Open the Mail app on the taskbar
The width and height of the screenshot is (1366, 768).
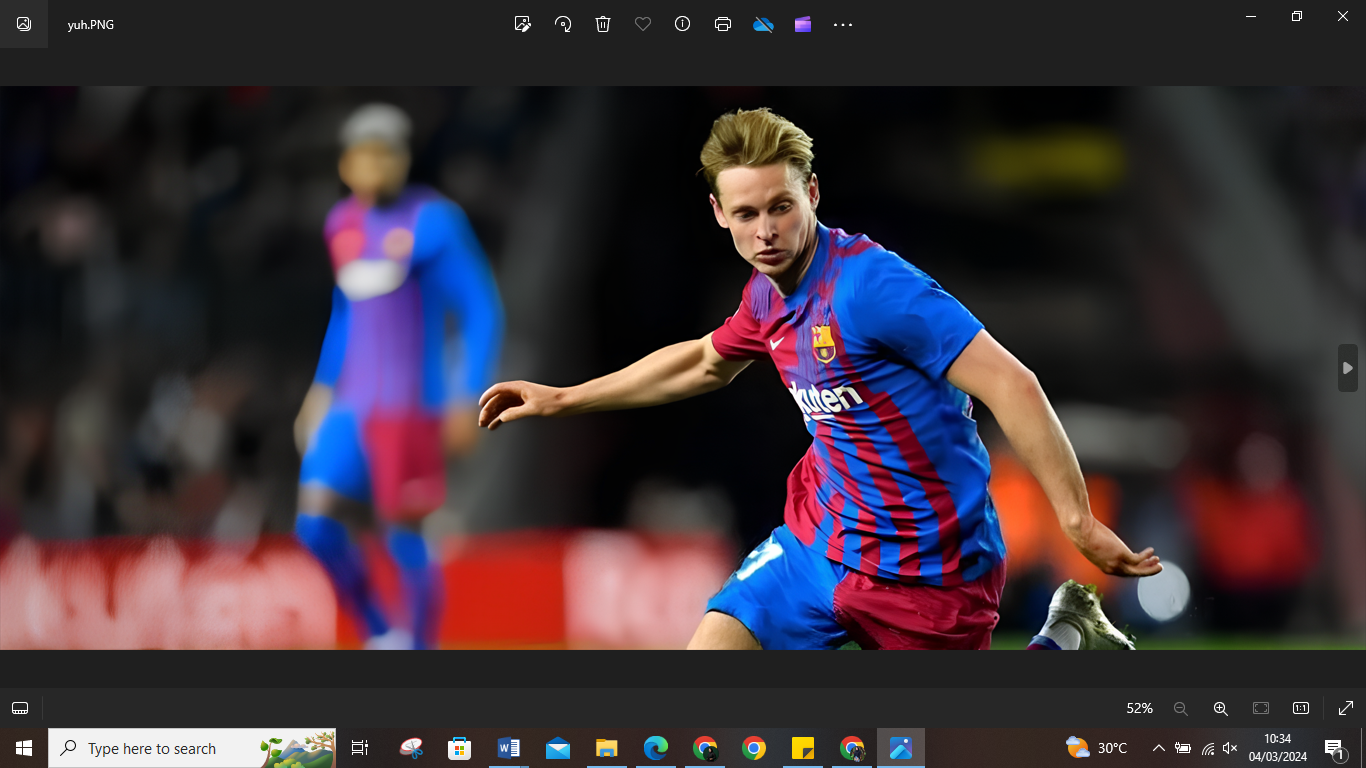point(558,748)
